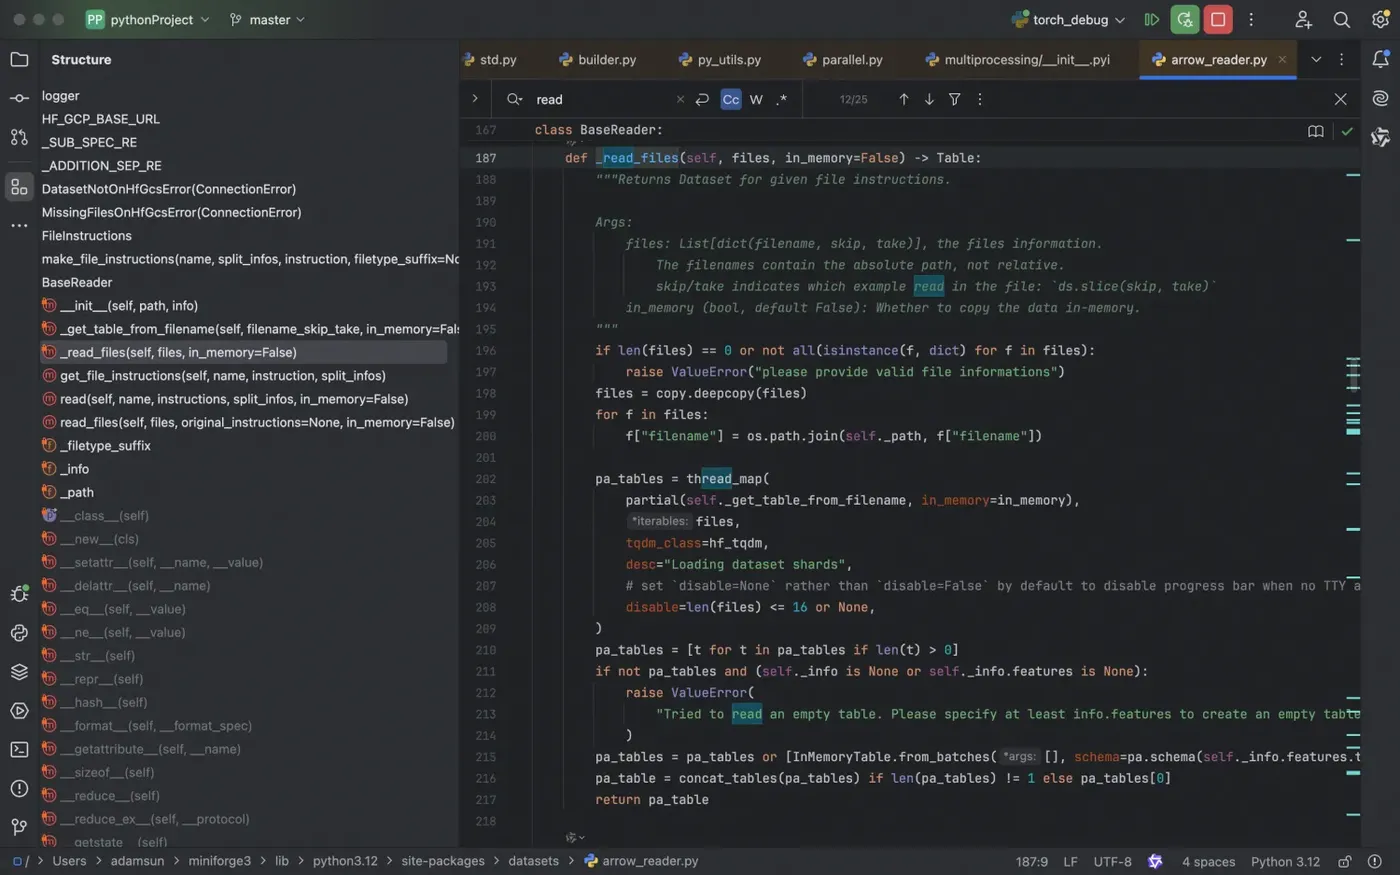Go to next search occurrence arrow
Image resolution: width=1400 pixels, height=875 pixels.
point(929,99)
